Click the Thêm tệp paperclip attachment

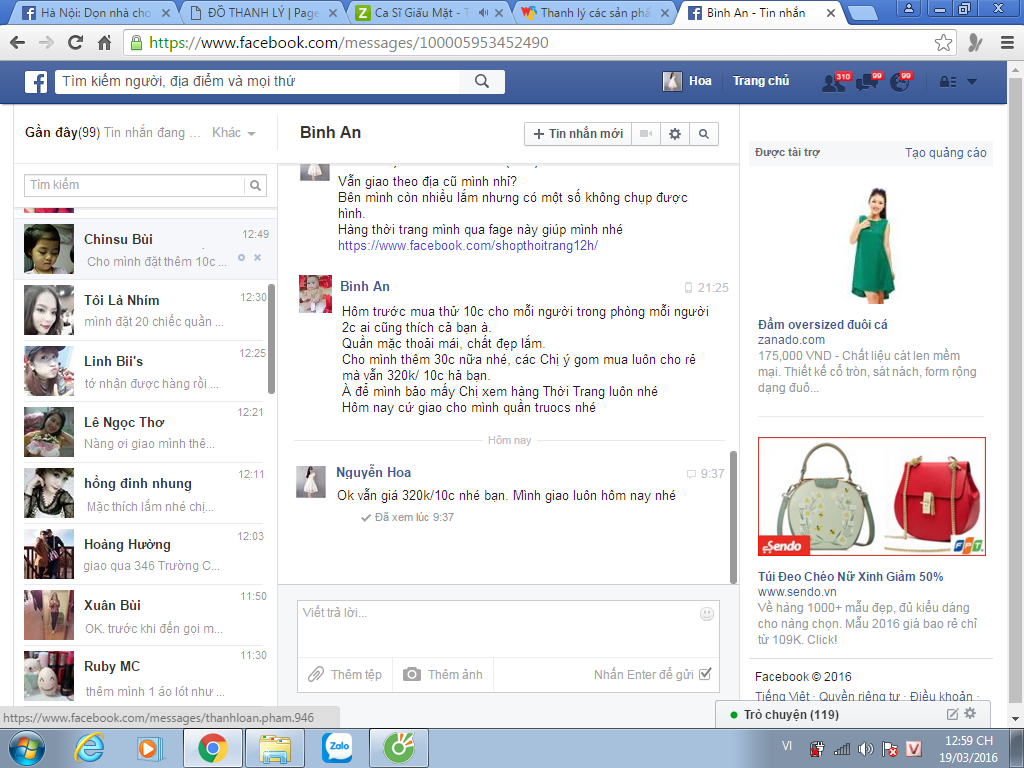345,675
